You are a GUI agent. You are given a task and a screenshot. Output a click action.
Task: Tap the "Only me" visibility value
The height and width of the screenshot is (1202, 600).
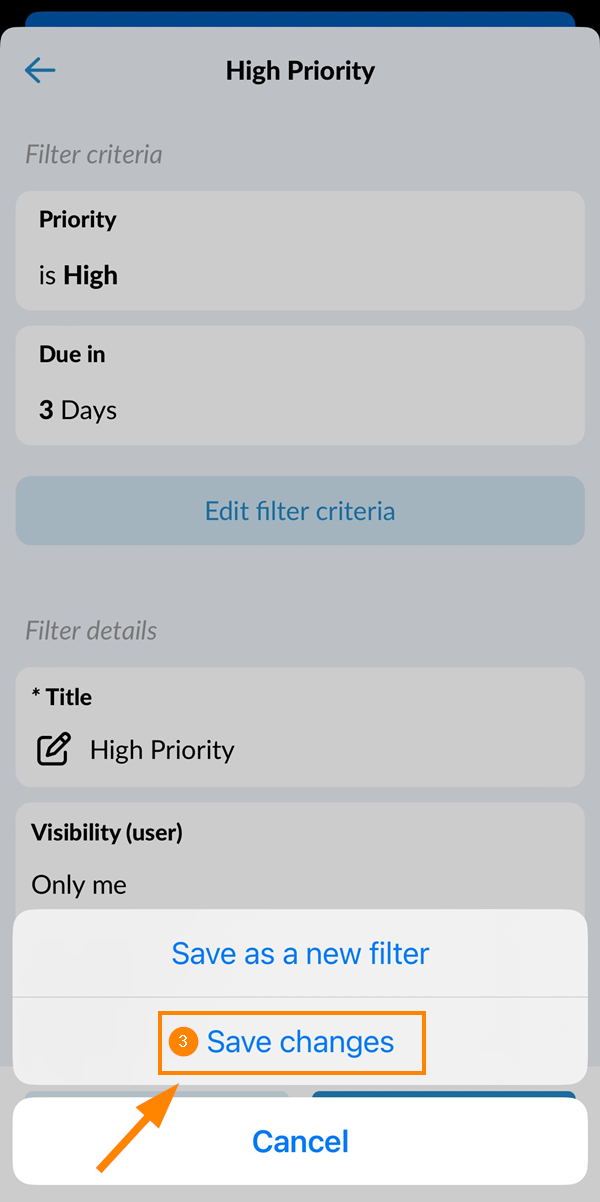79,885
